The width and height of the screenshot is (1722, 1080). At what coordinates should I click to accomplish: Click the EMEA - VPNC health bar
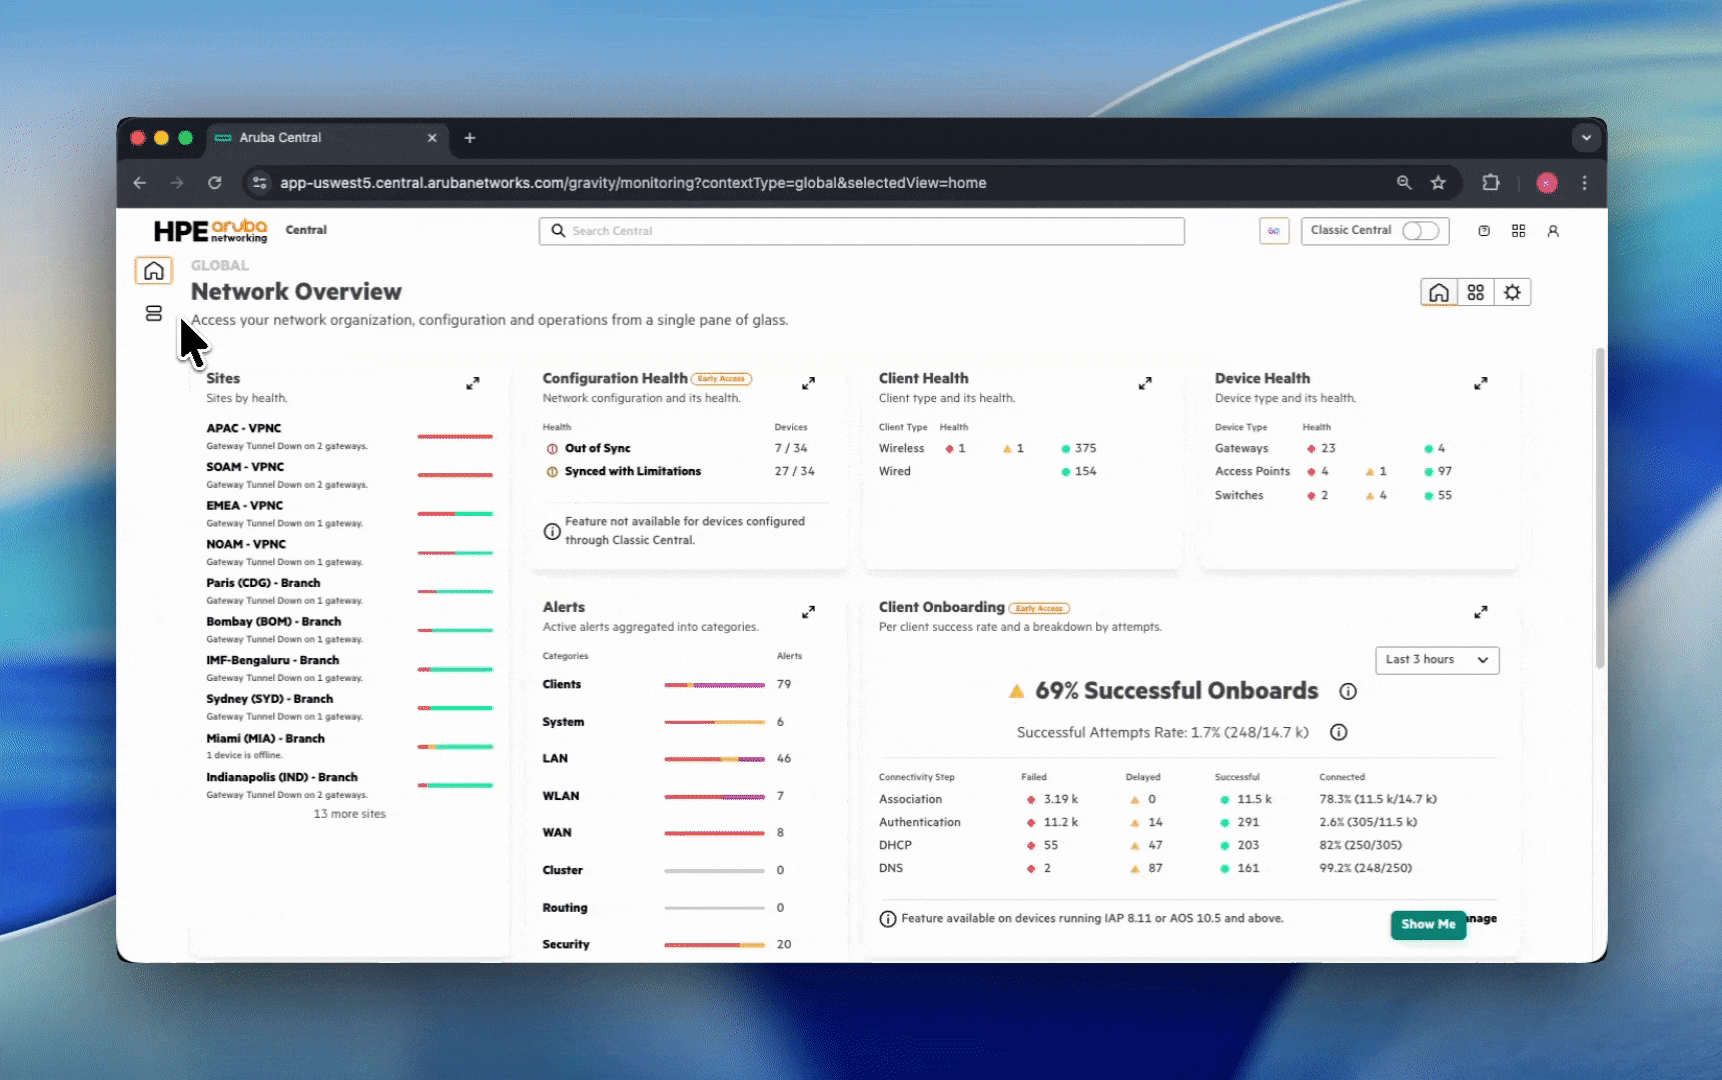point(455,514)
